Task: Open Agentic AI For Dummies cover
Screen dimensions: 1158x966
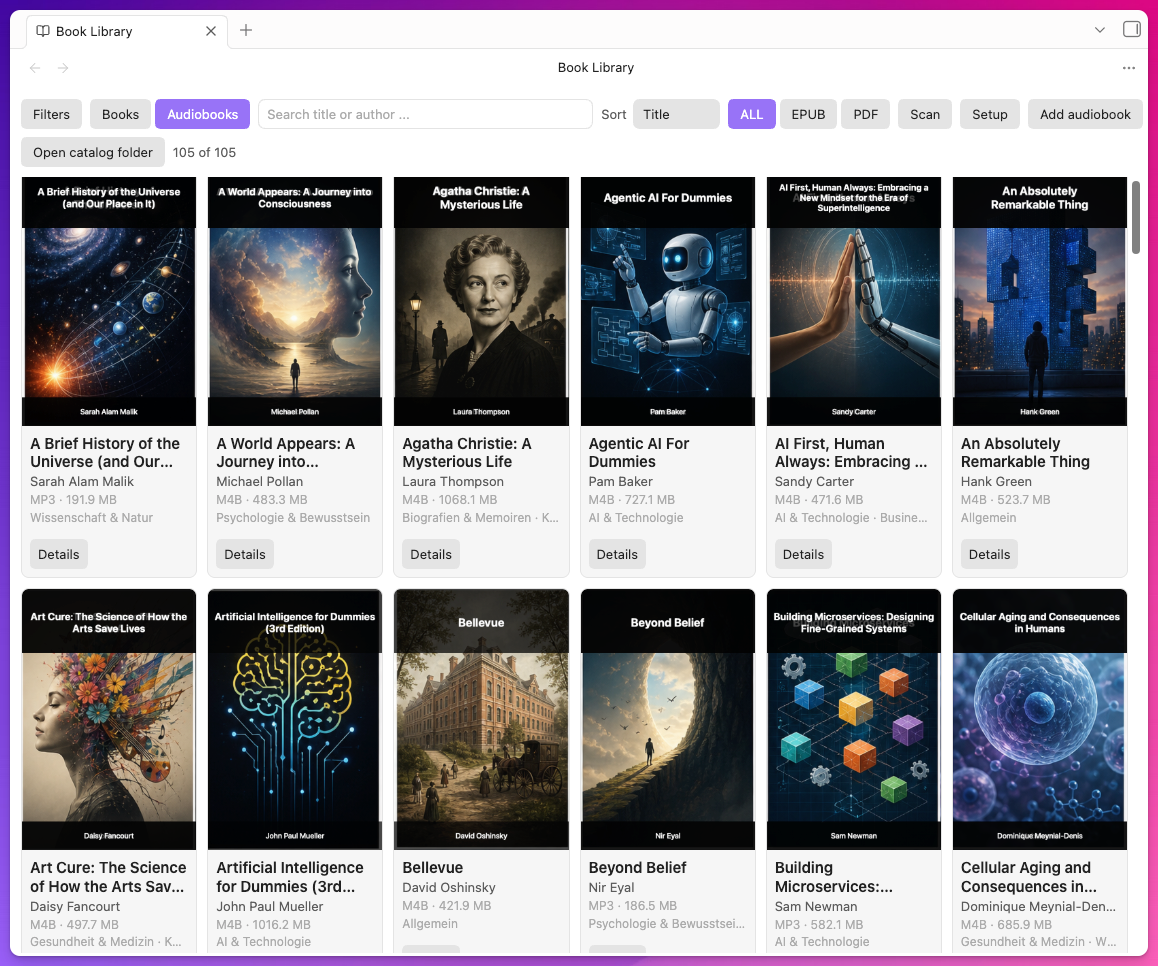Action: pyautogui.click(x=668, y=301)
